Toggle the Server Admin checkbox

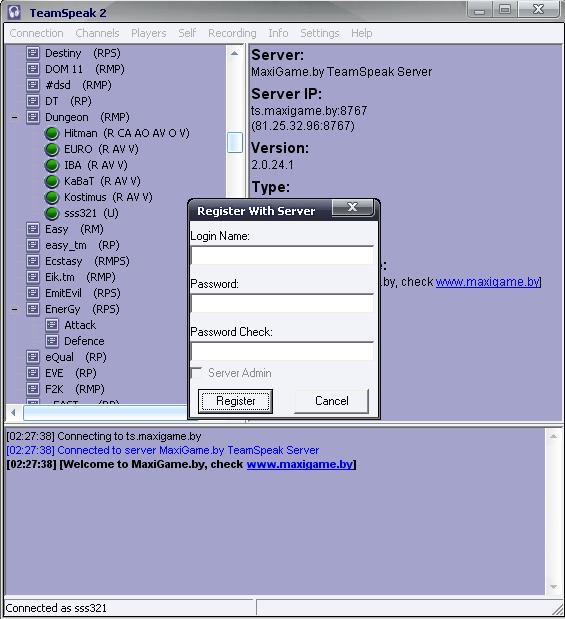pyautogui.click(x=196, y=373)
